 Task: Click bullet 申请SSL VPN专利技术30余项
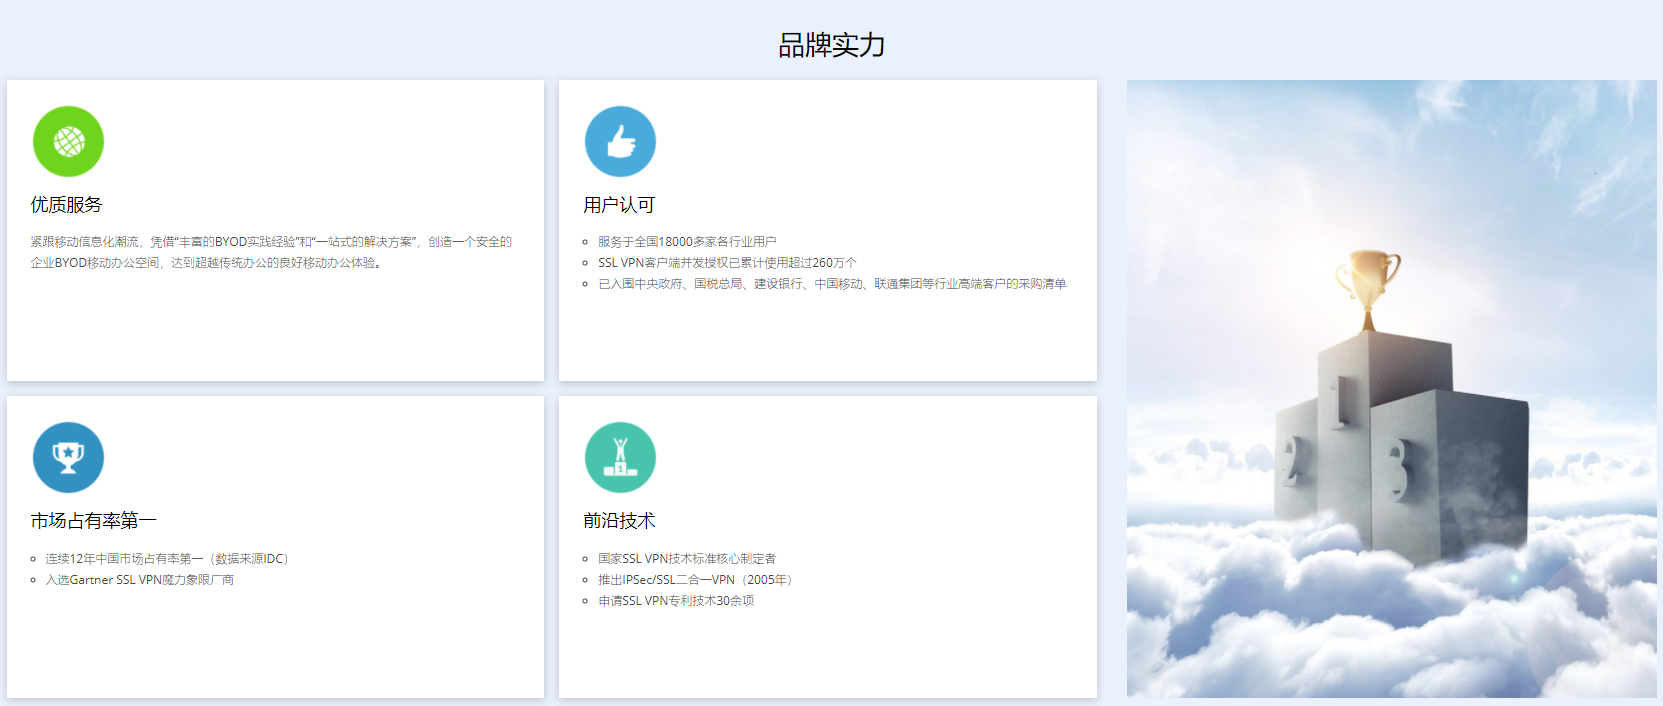[676, 601]
